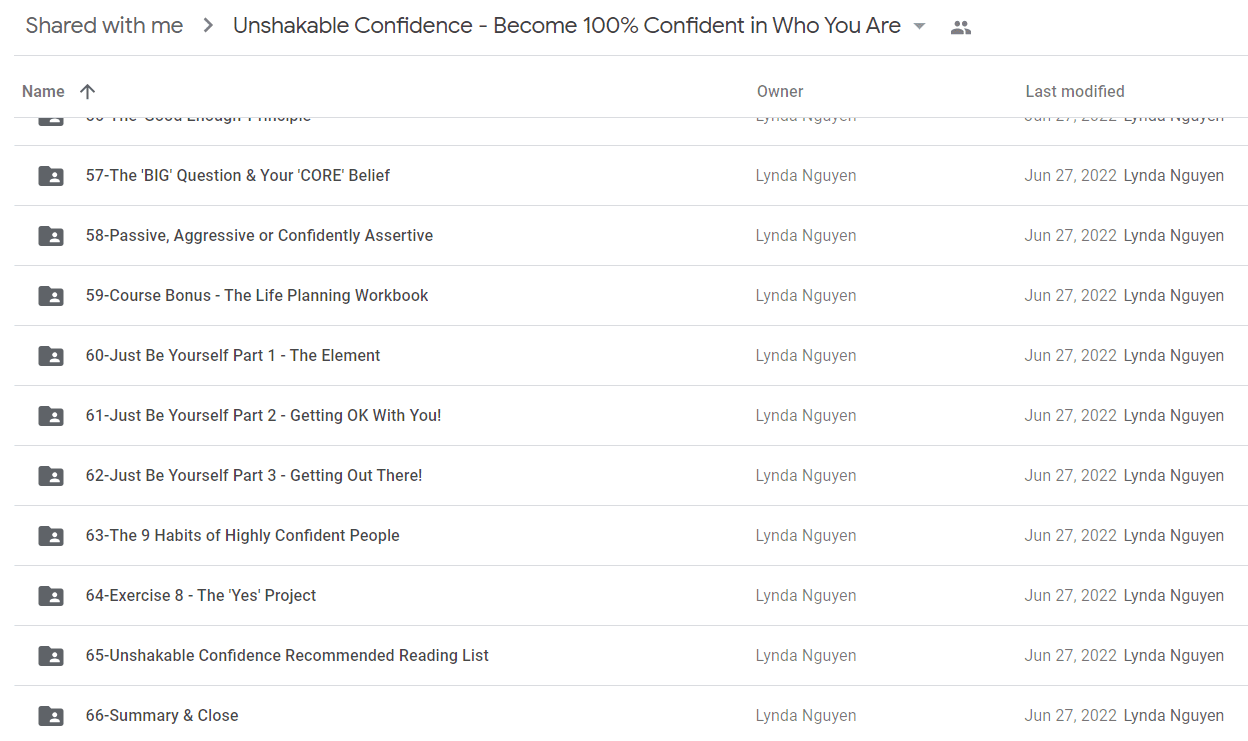
Task: Click shared folder icon for 57-The 'BIG' Question
Action: 51,176
